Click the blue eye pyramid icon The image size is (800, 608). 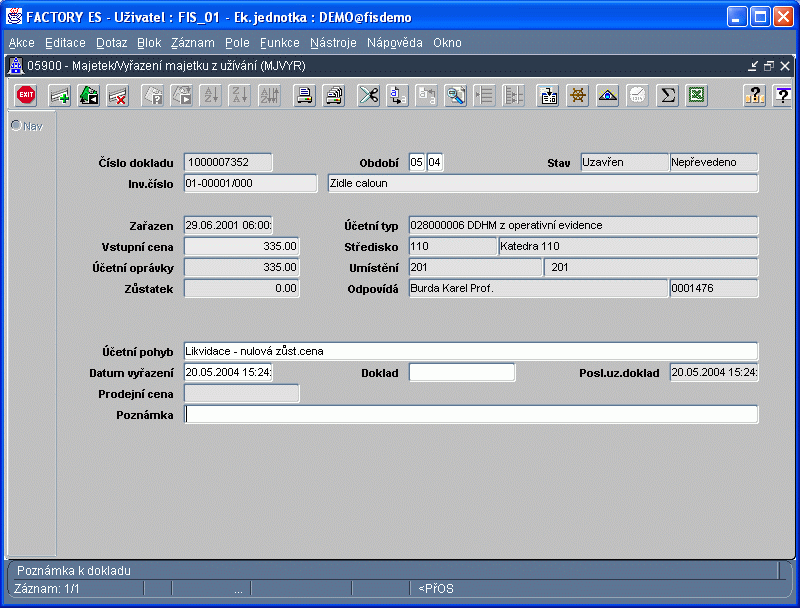coord(608,95)
